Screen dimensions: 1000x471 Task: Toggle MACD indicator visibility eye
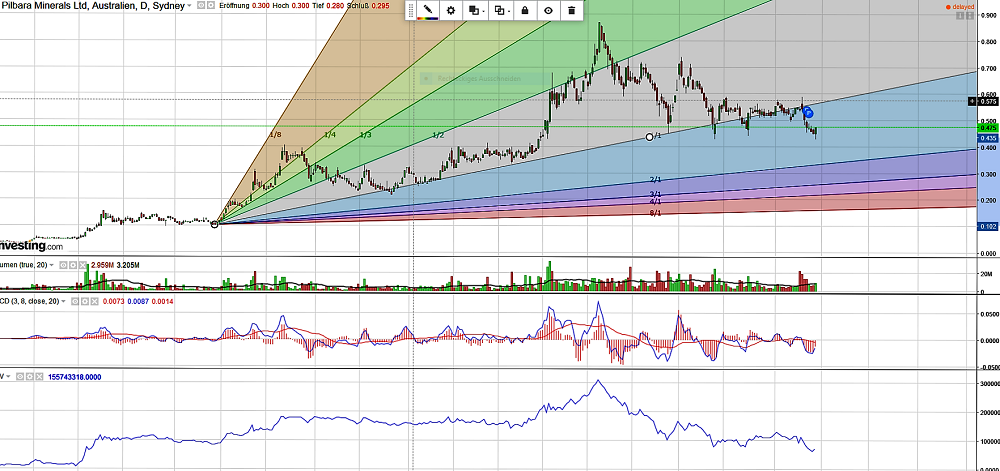pyautogui.click(x=75, y=301)
